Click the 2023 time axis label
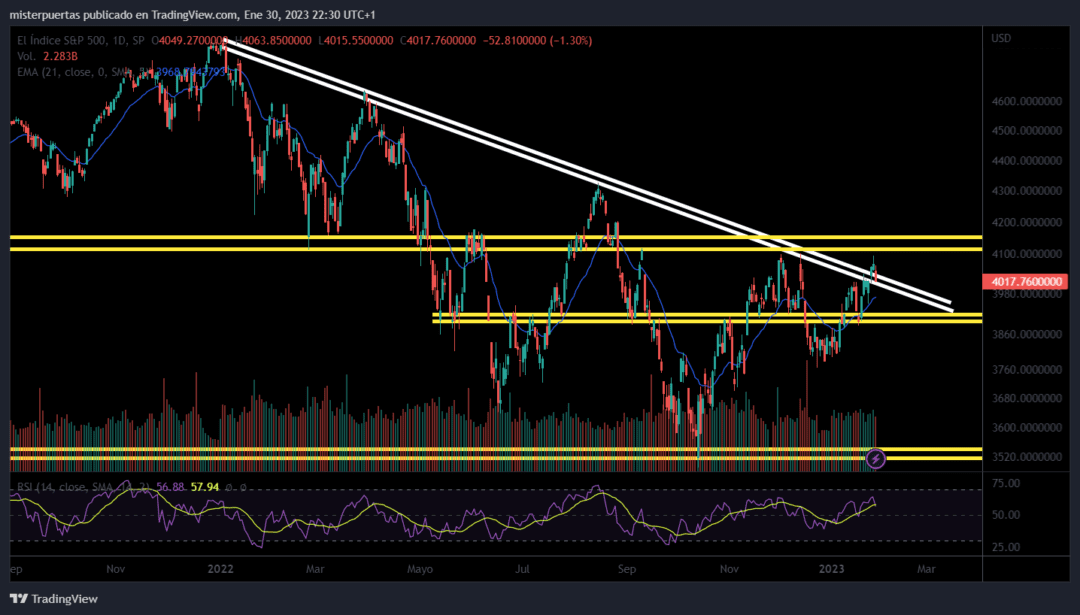The image size is (1080, 615). click(x=831, y=569)
